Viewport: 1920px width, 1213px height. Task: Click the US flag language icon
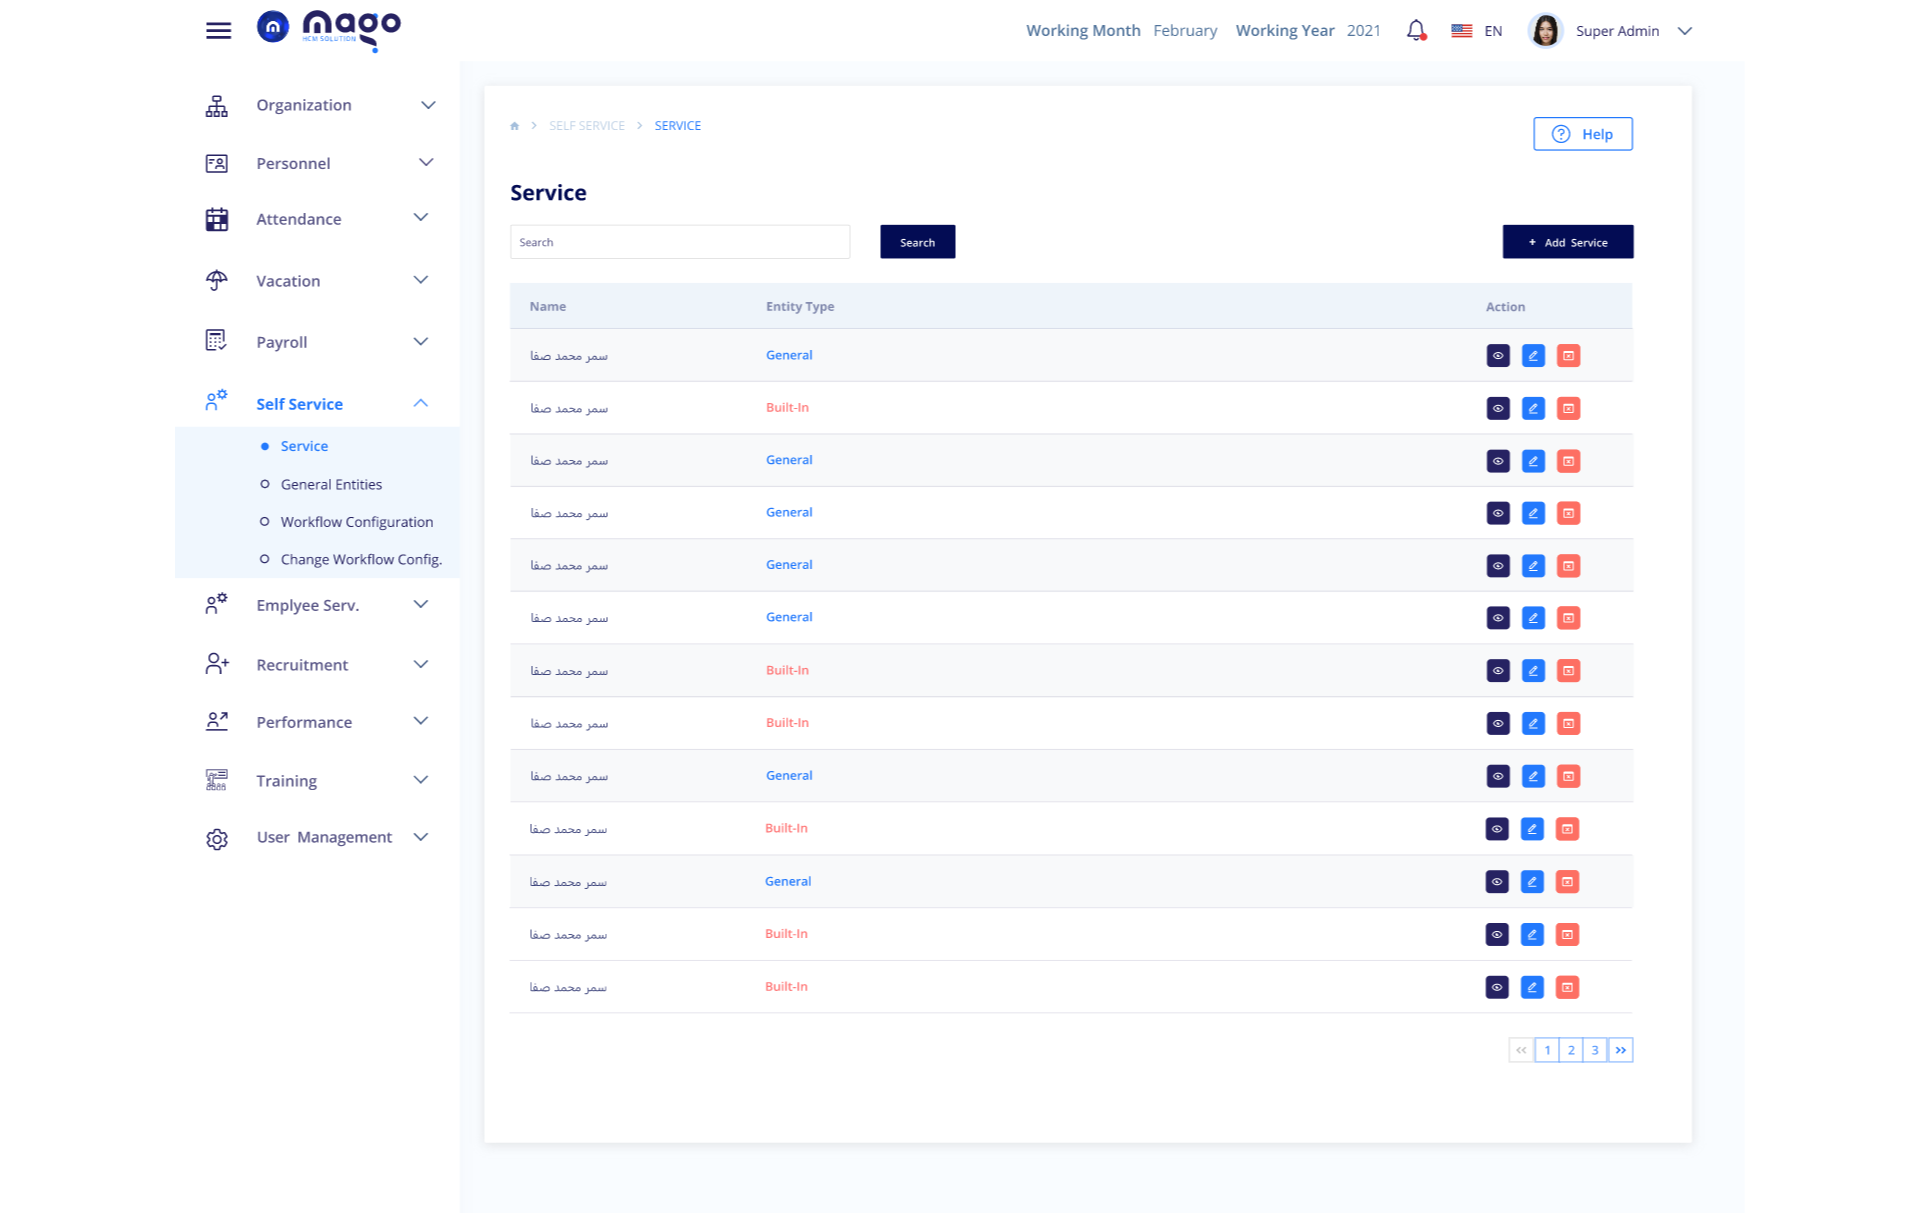1461,30
